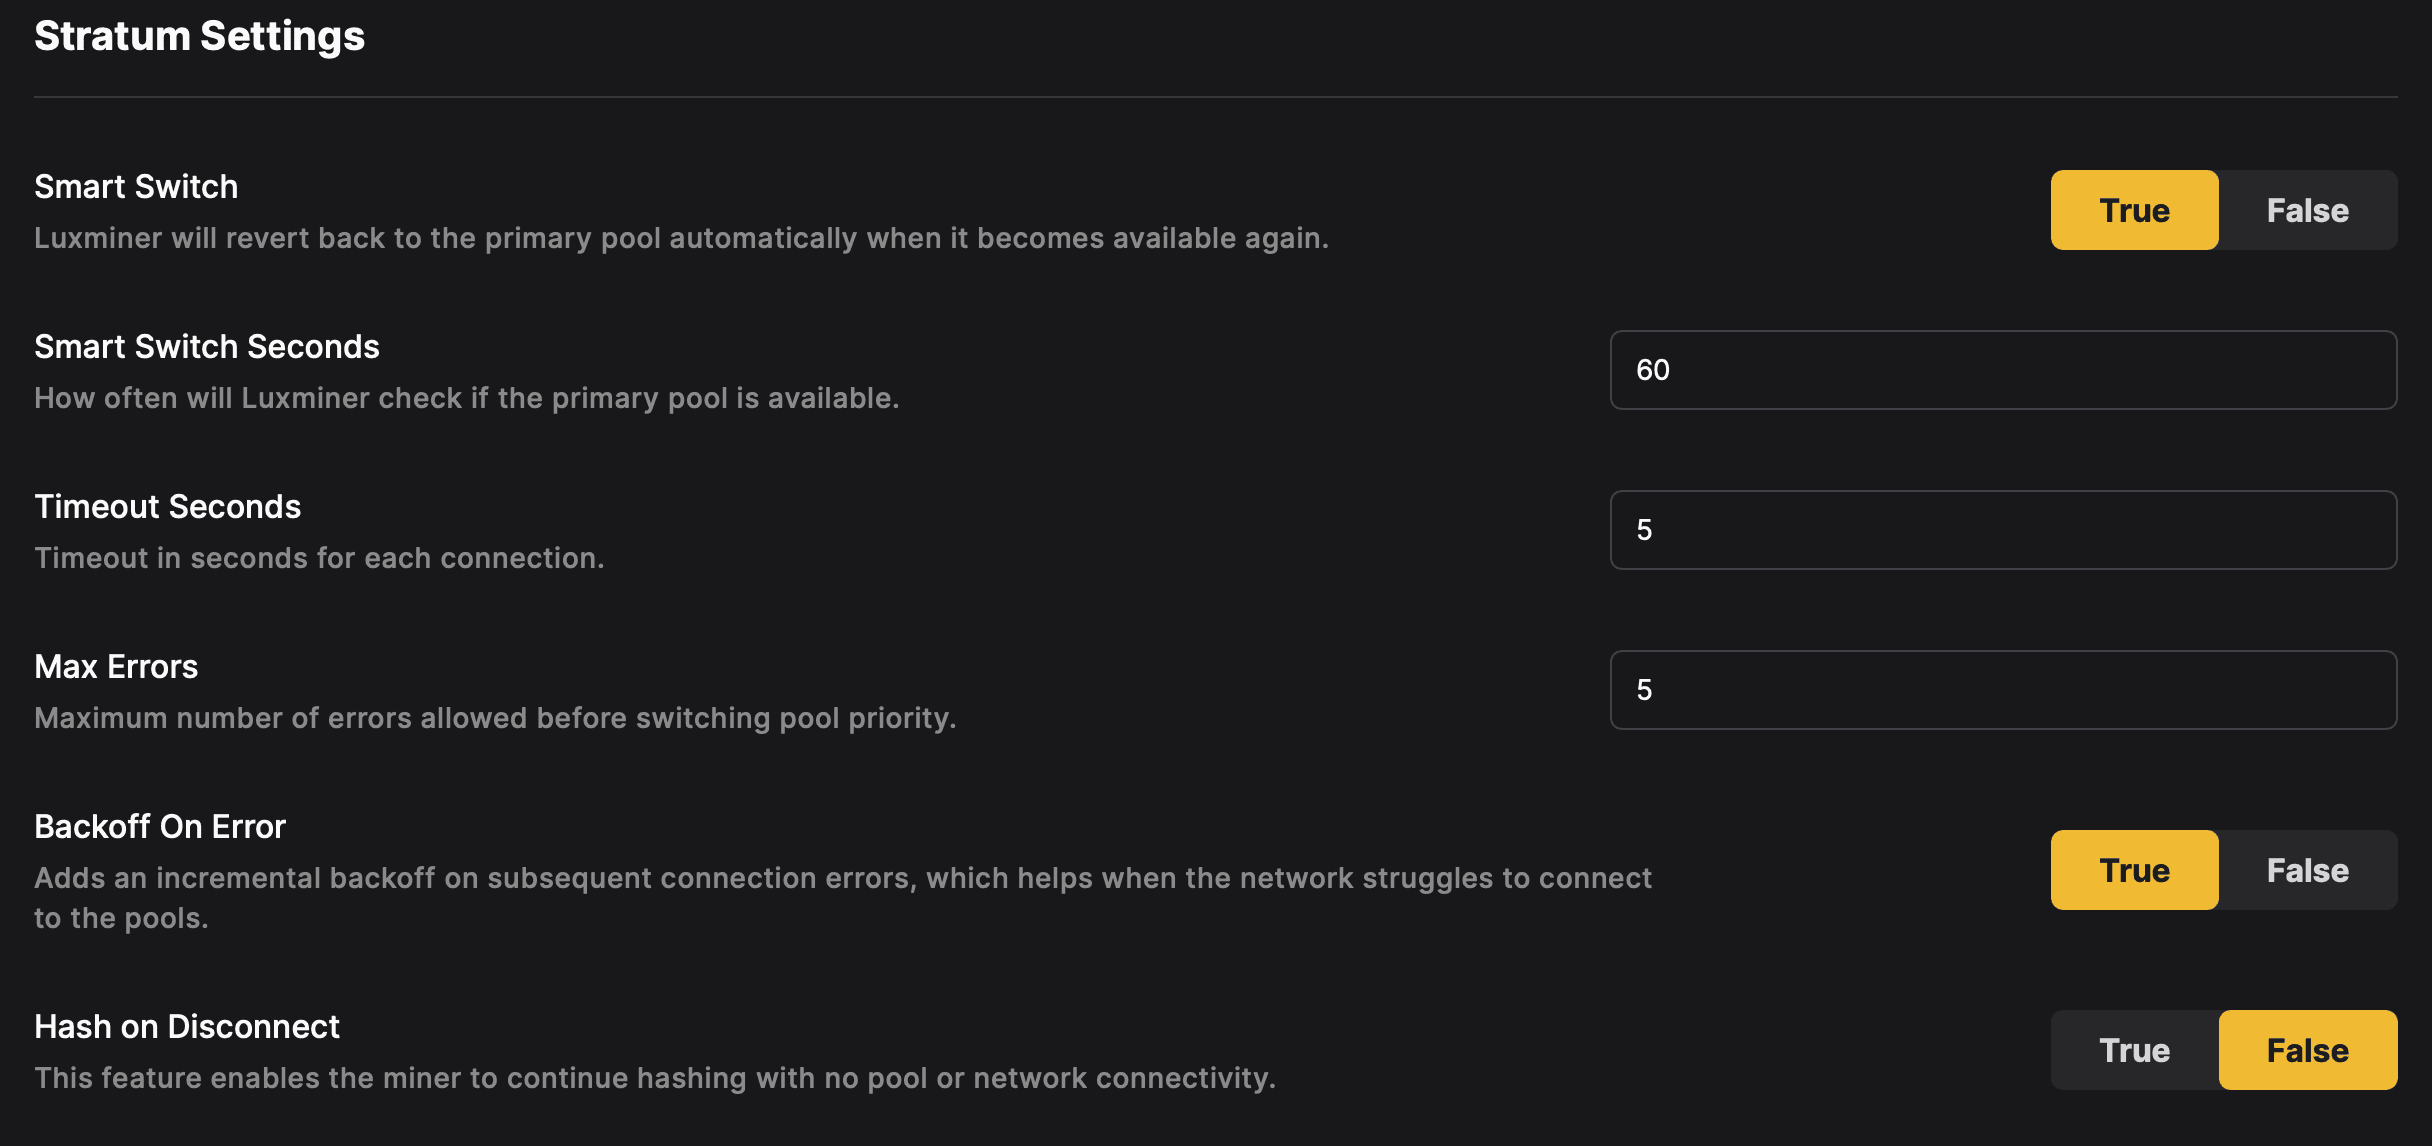The image size is (2432, 1146).
Task: Click the False button for Hash on Disconnect
Action: (2306, 1050)
